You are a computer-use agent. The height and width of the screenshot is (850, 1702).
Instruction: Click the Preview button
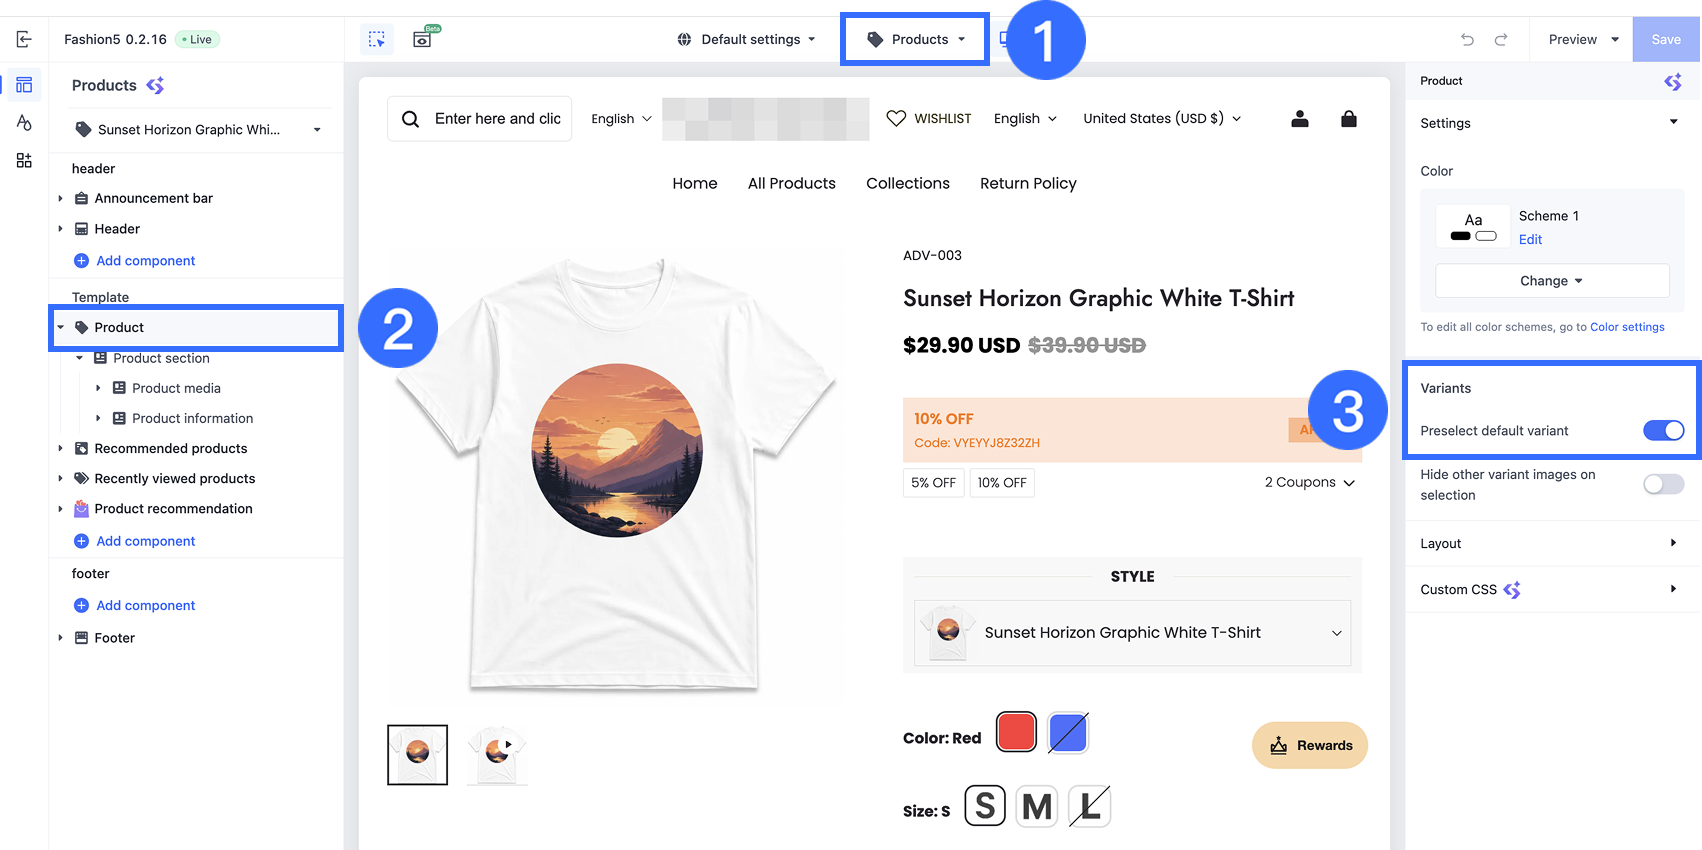(x=1583, y=40)
